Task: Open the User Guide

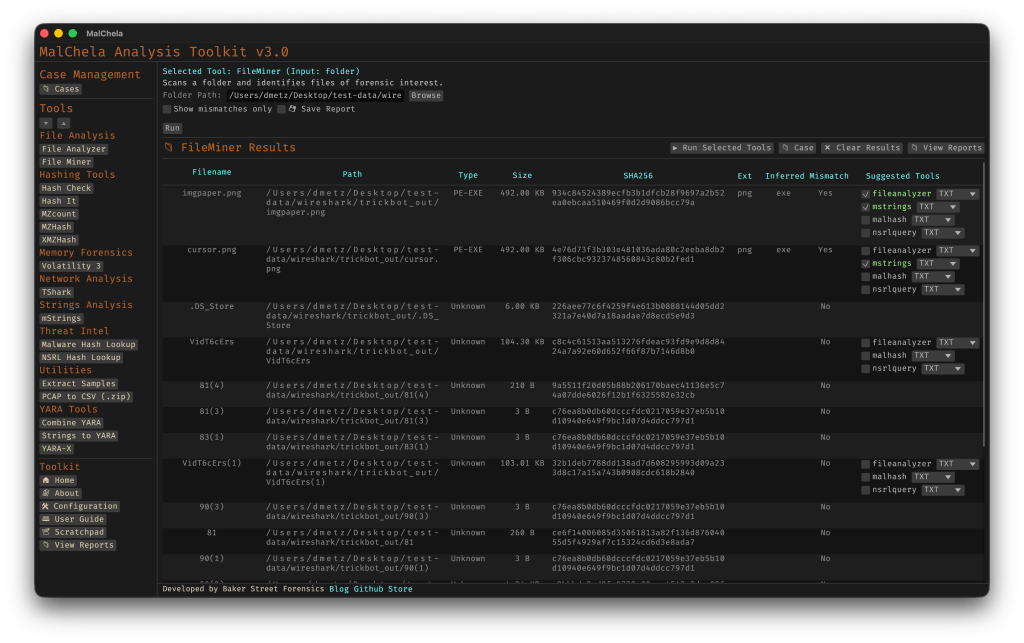Action: [x=72, y=520]
